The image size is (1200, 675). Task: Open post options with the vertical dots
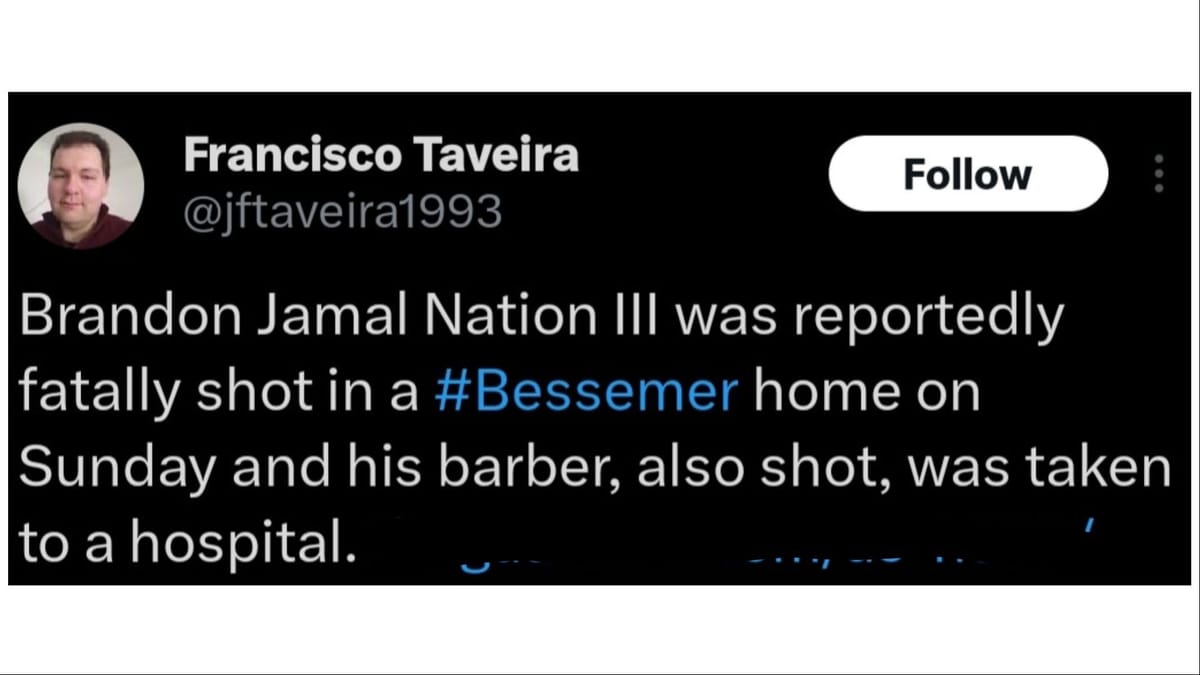pyautogui.click(x=1157, y=175)
